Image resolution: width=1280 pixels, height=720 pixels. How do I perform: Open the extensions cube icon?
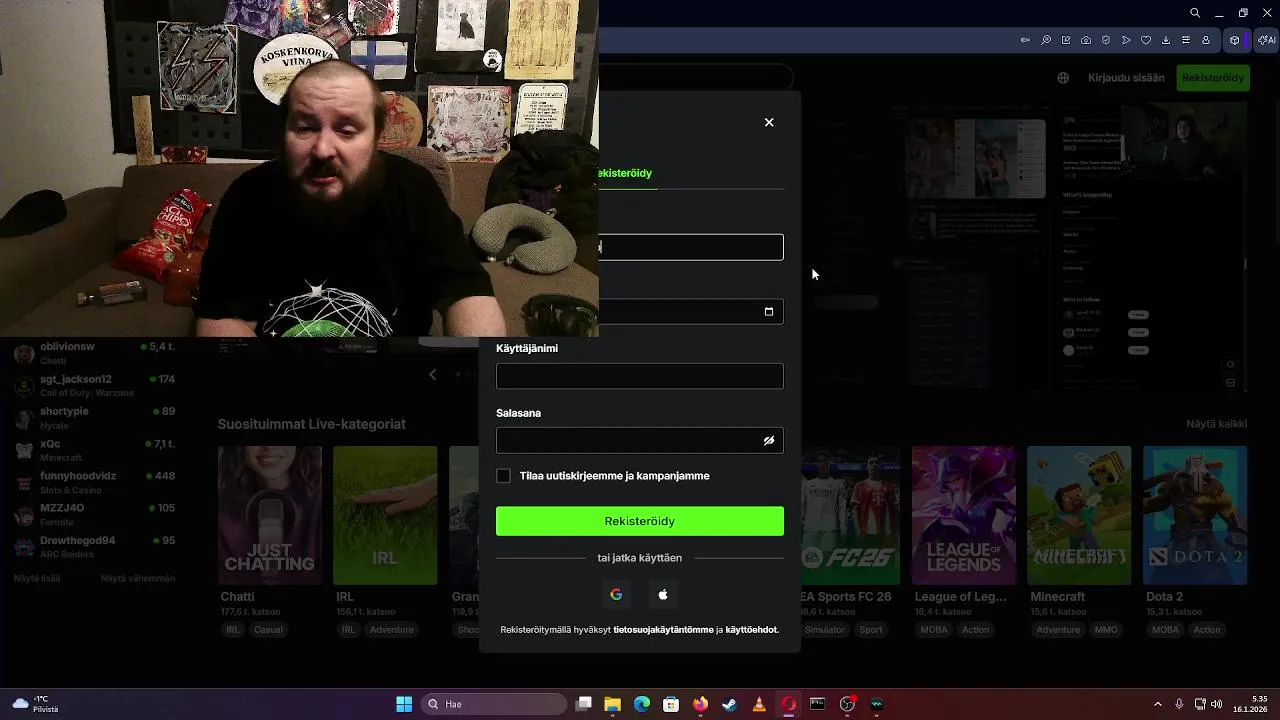coord(1235,40)
